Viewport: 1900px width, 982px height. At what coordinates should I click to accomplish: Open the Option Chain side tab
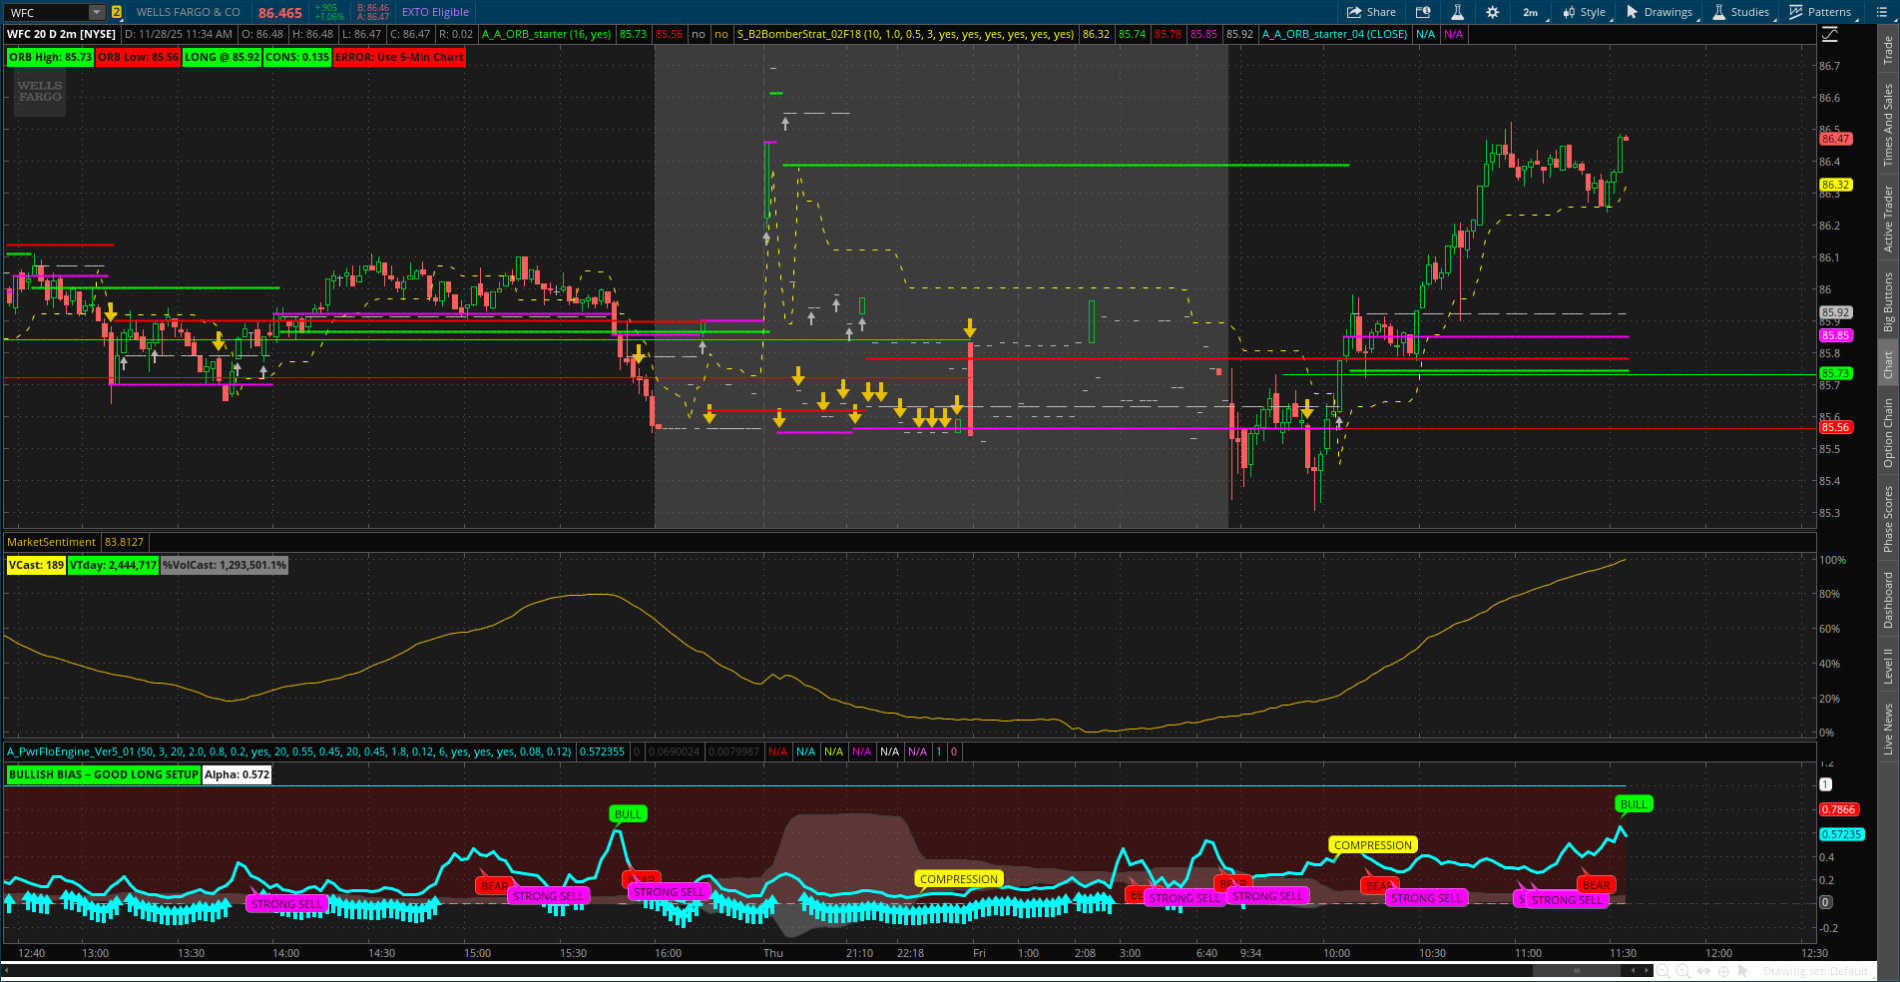(1888, 432)
